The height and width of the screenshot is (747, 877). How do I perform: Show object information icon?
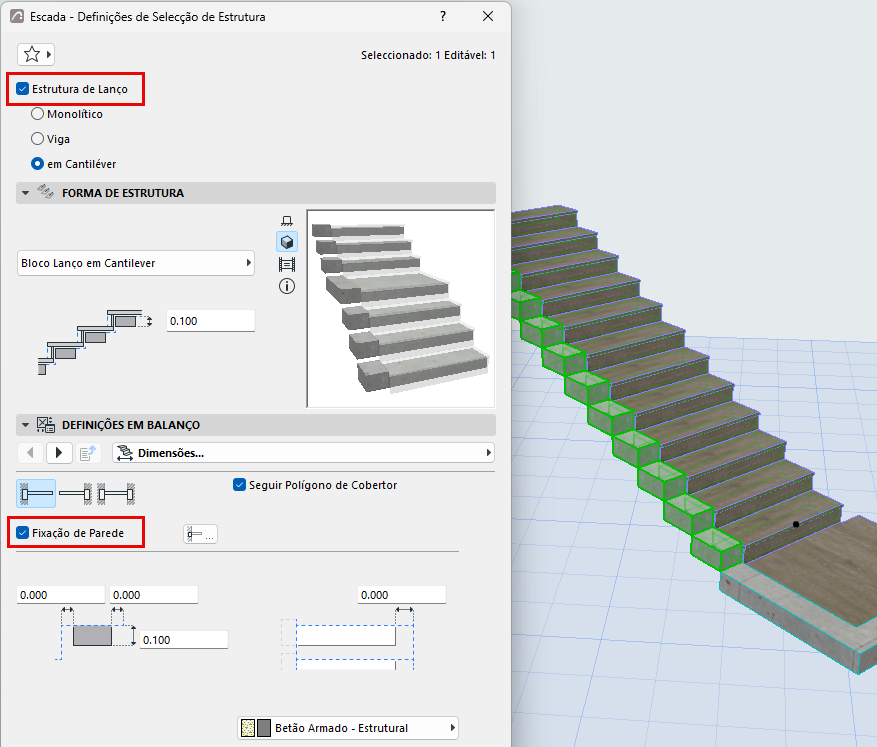[x=287, y=286]
